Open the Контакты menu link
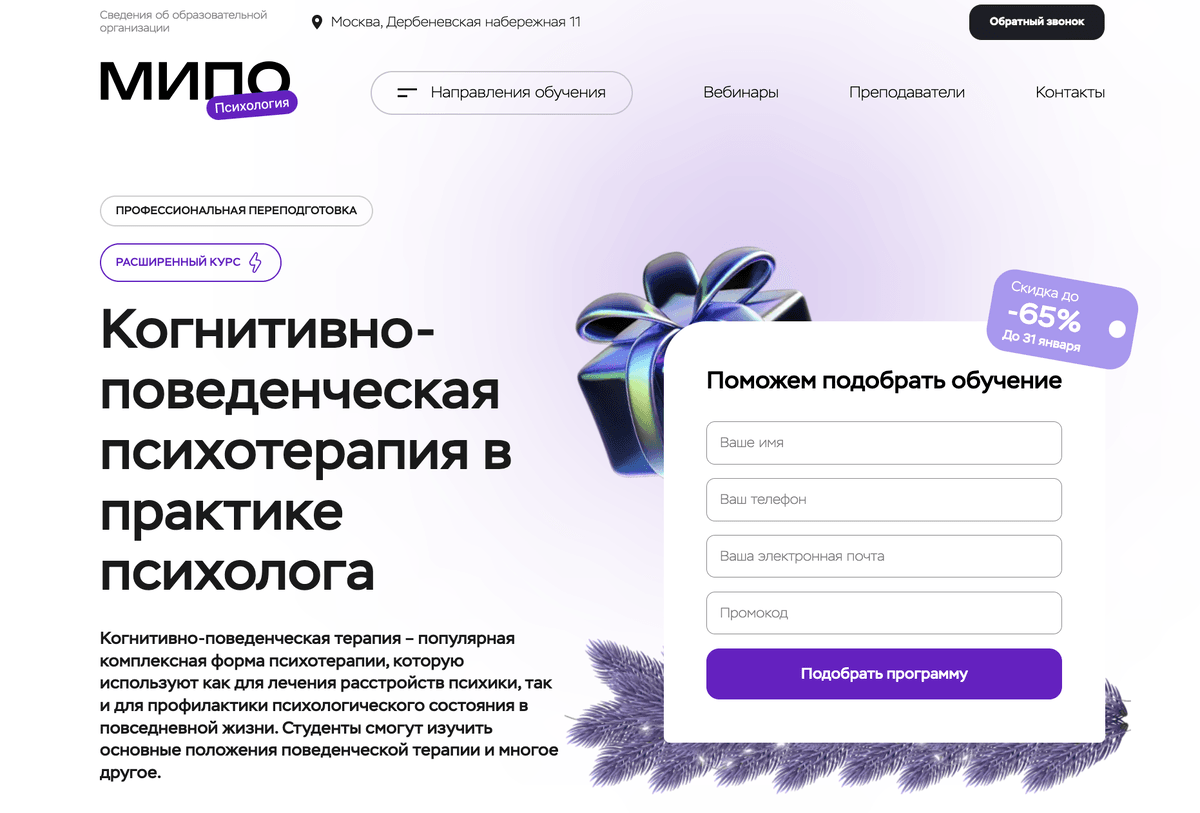Viewport: 1200px width, 813px height. 1070,92
